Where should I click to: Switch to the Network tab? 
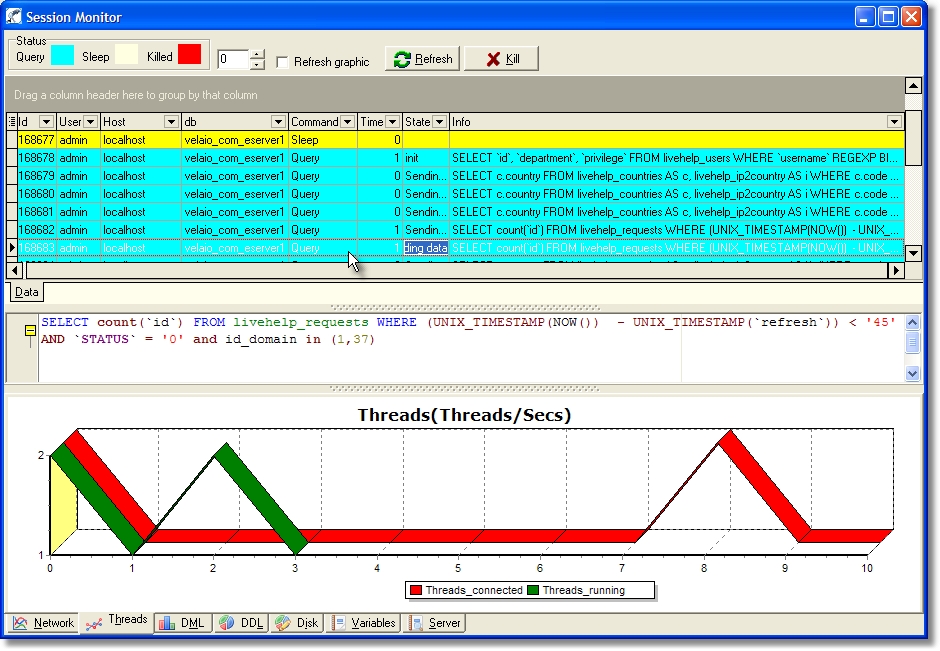point(44,623)
